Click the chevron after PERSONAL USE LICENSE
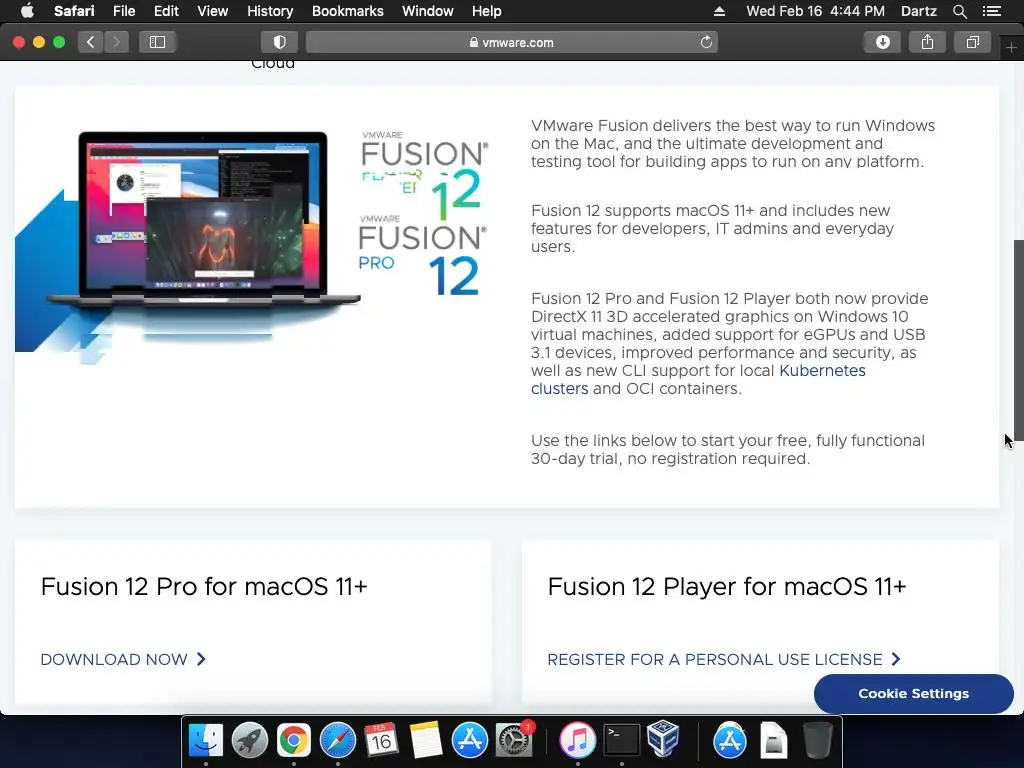1024x768 pixels. (896, 659)
